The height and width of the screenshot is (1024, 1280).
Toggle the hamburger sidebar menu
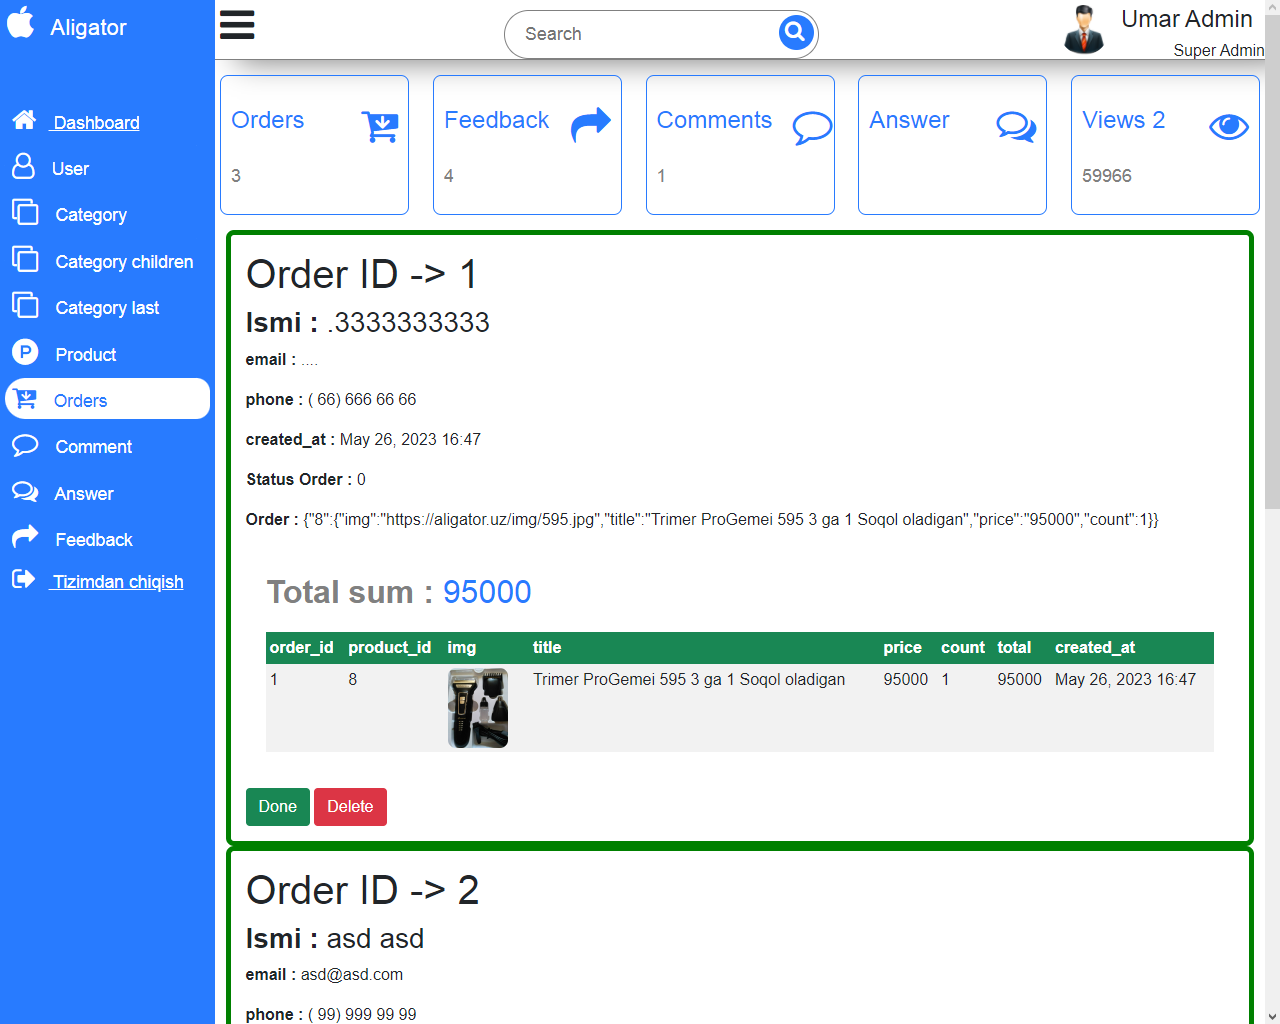[x=237, y=25]
